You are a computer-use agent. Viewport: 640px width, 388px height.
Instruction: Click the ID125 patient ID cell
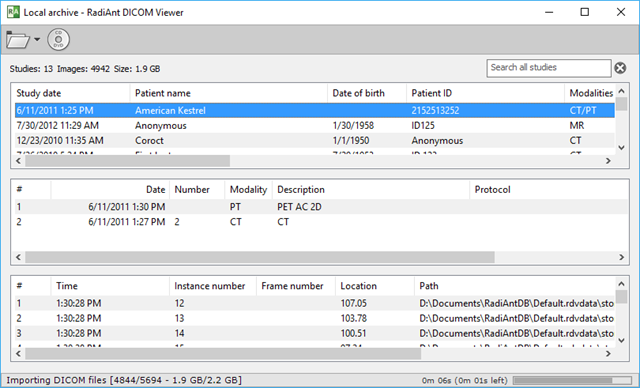click(x=423, y=126)
